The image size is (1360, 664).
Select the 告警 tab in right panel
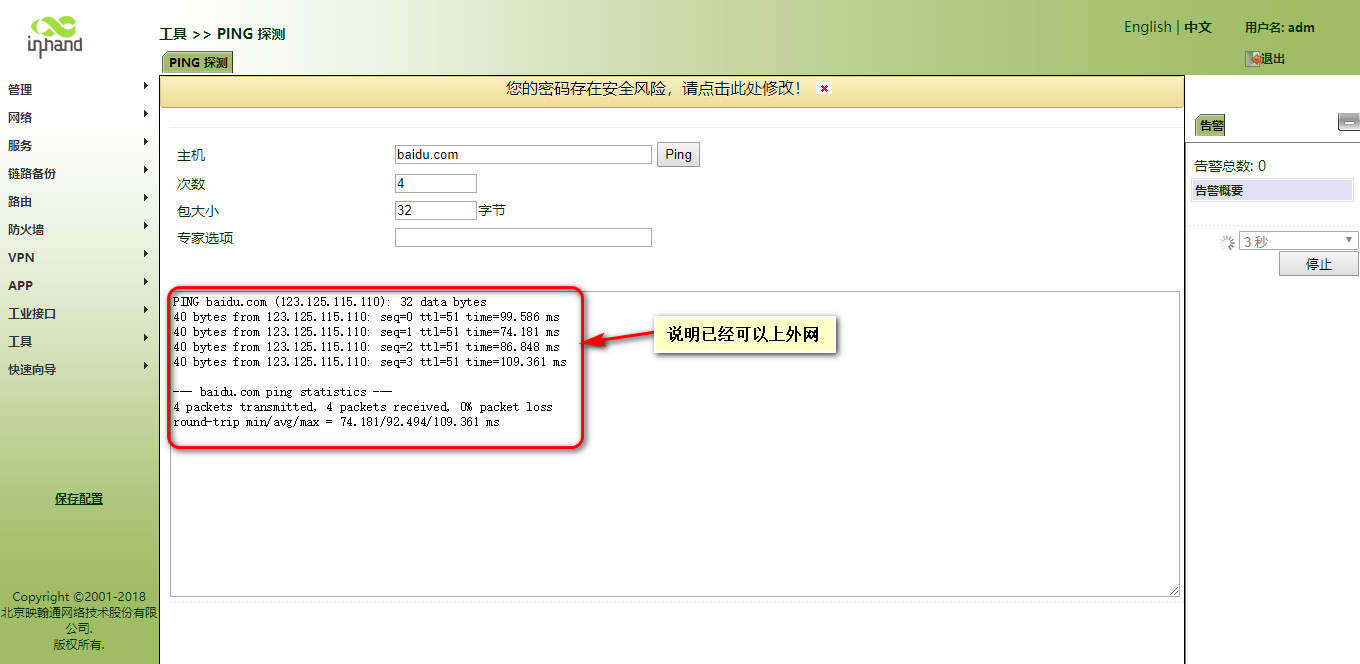click(x=1211, y=125)
